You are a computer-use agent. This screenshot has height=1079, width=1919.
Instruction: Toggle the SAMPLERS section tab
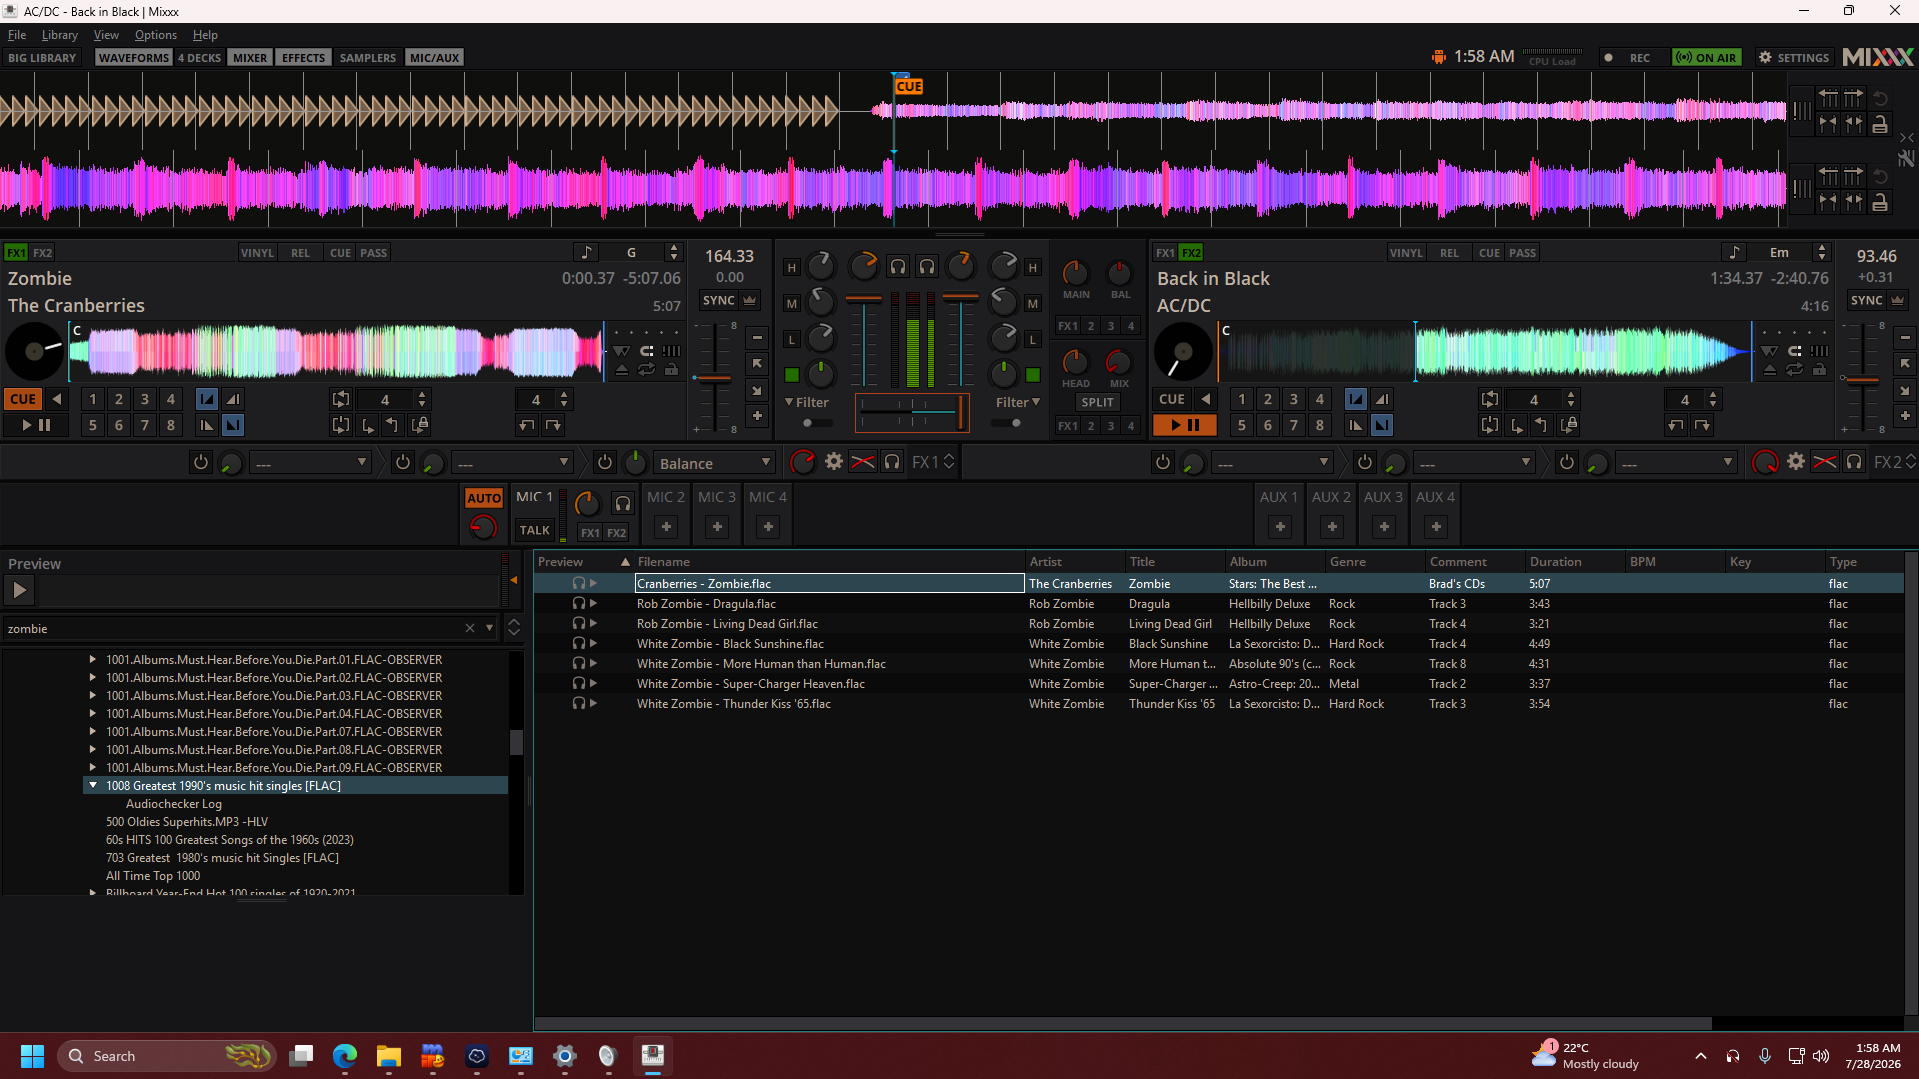click(x=368, y=57)
